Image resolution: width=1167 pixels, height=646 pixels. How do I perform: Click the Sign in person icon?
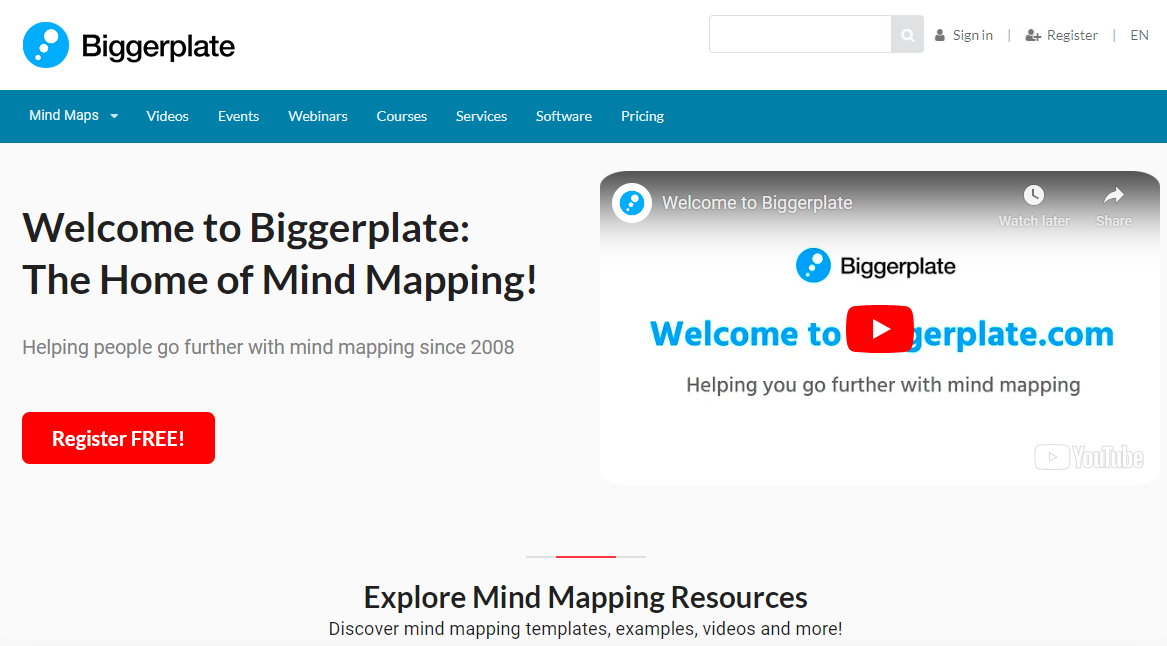click(940, 35)
